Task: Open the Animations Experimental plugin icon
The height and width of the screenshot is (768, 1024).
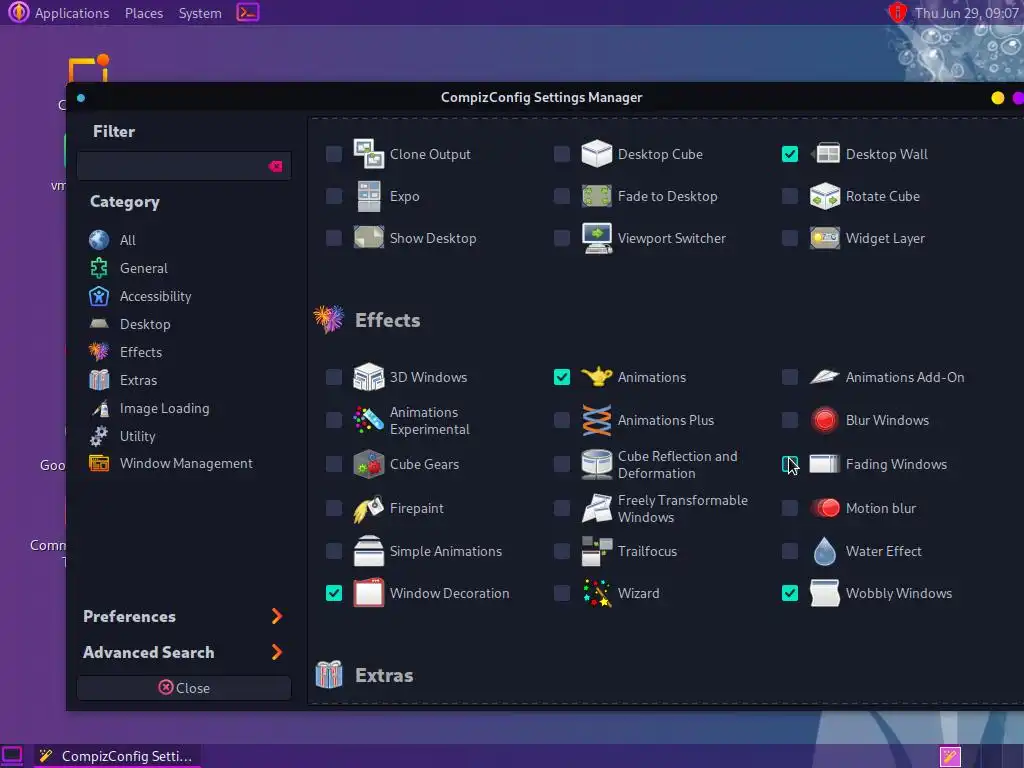Action: click(x=368, y=420)
